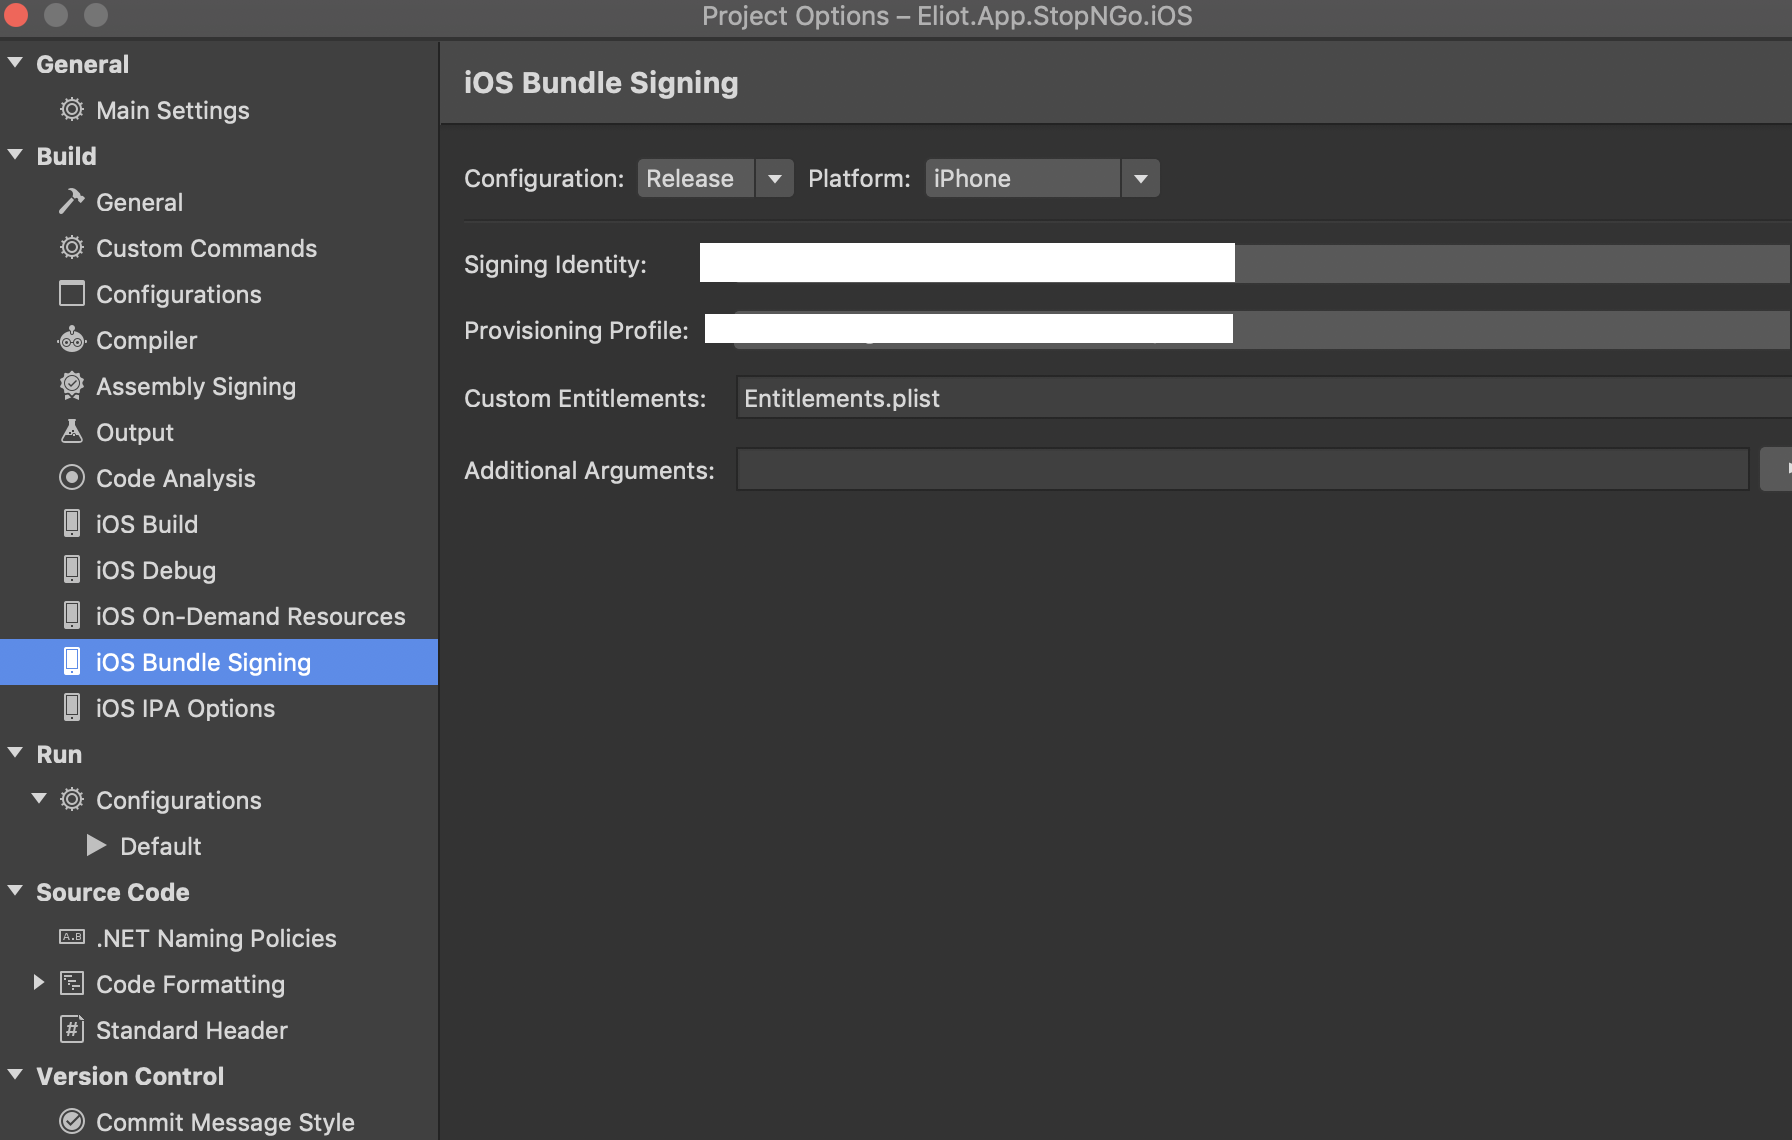Collapse the General section
The image size is (1792, 1140).
[x=15, y=63]
